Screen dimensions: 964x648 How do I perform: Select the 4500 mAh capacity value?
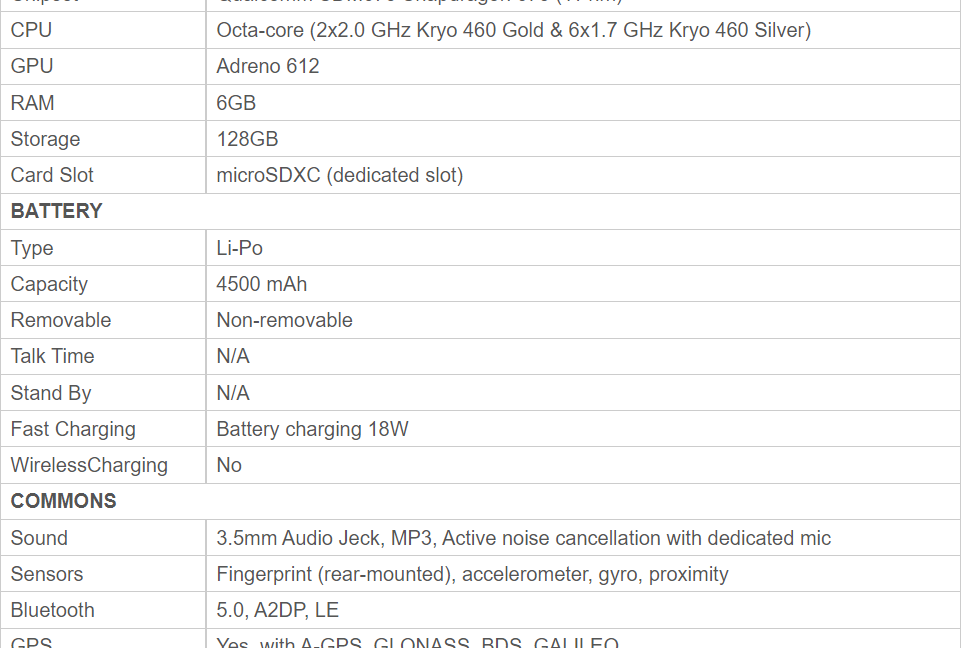(261, 284)
